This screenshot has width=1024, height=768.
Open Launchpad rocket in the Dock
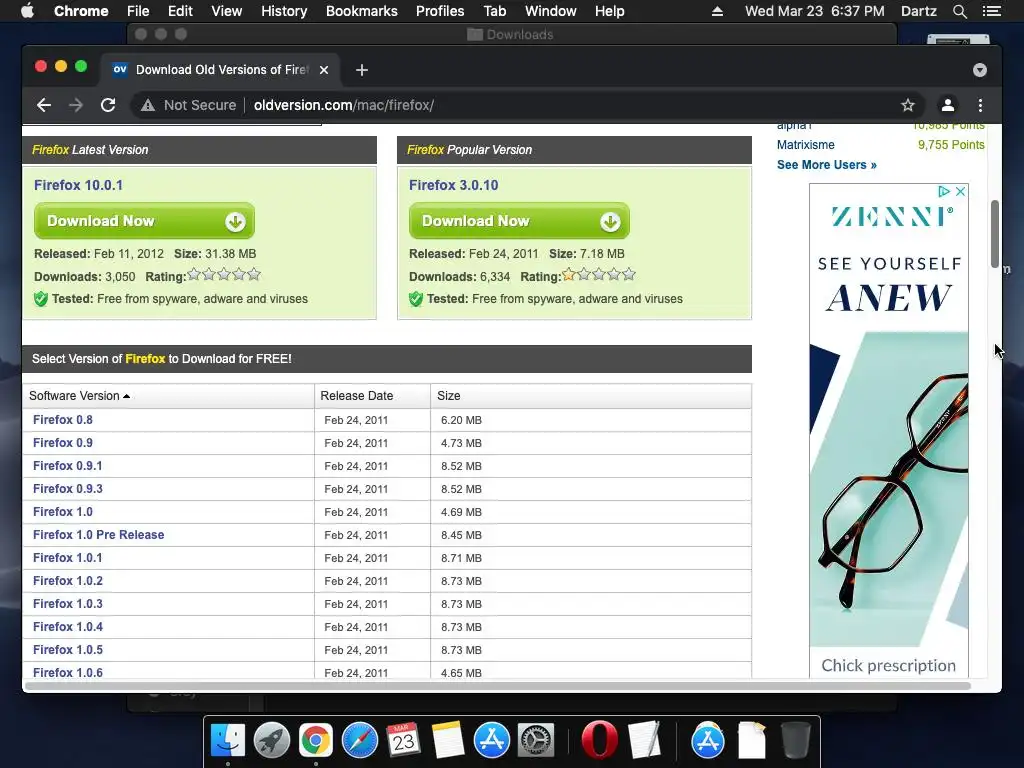[272, 741]
